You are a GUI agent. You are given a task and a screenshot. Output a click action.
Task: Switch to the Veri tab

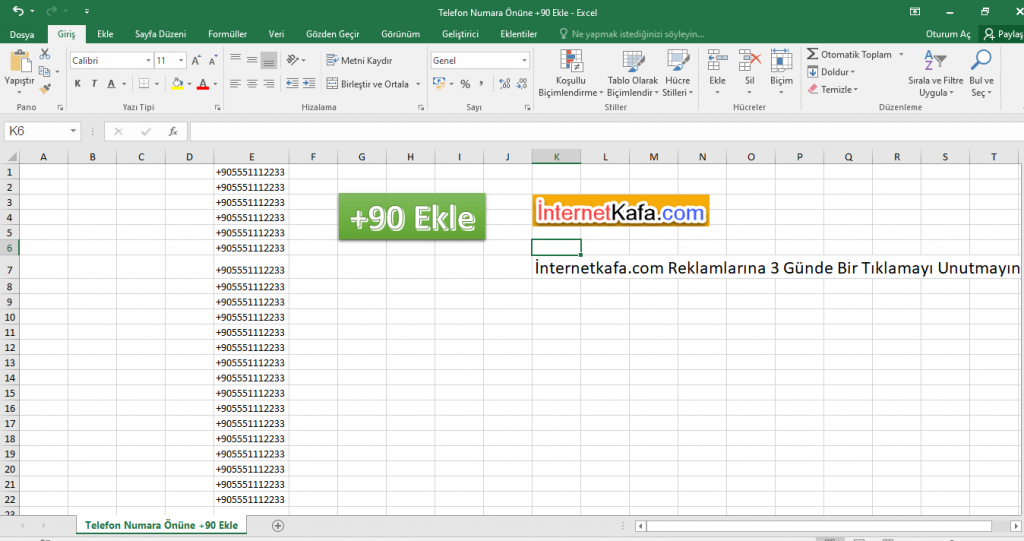(x=276, y=34)
